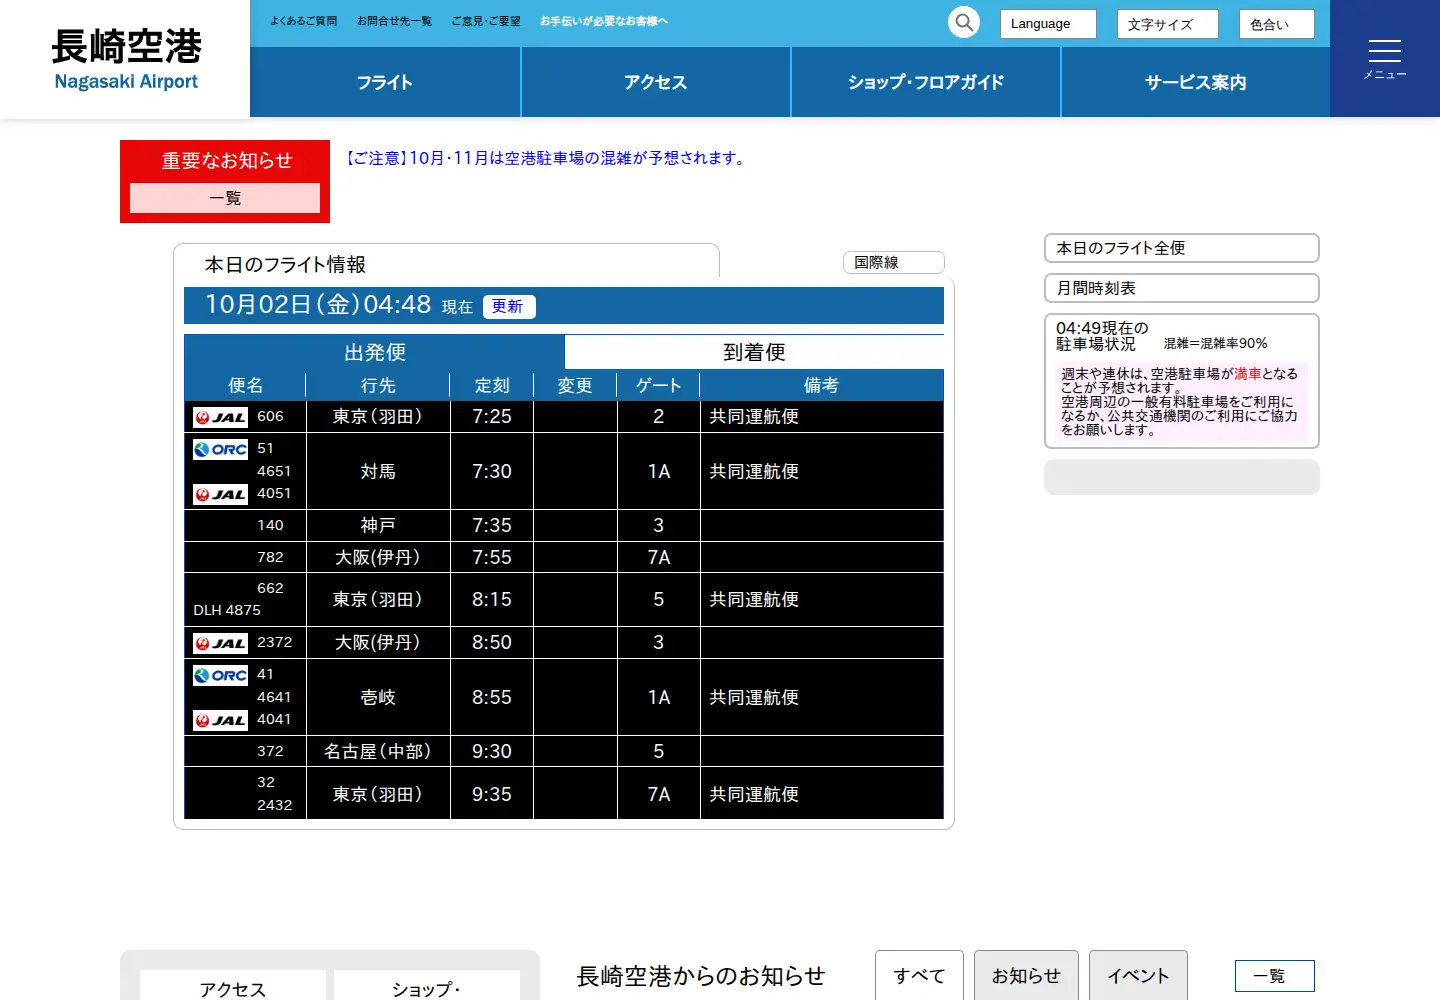Click the JAL logo beside flight 4041
1440x1000 pixels.
220,720
